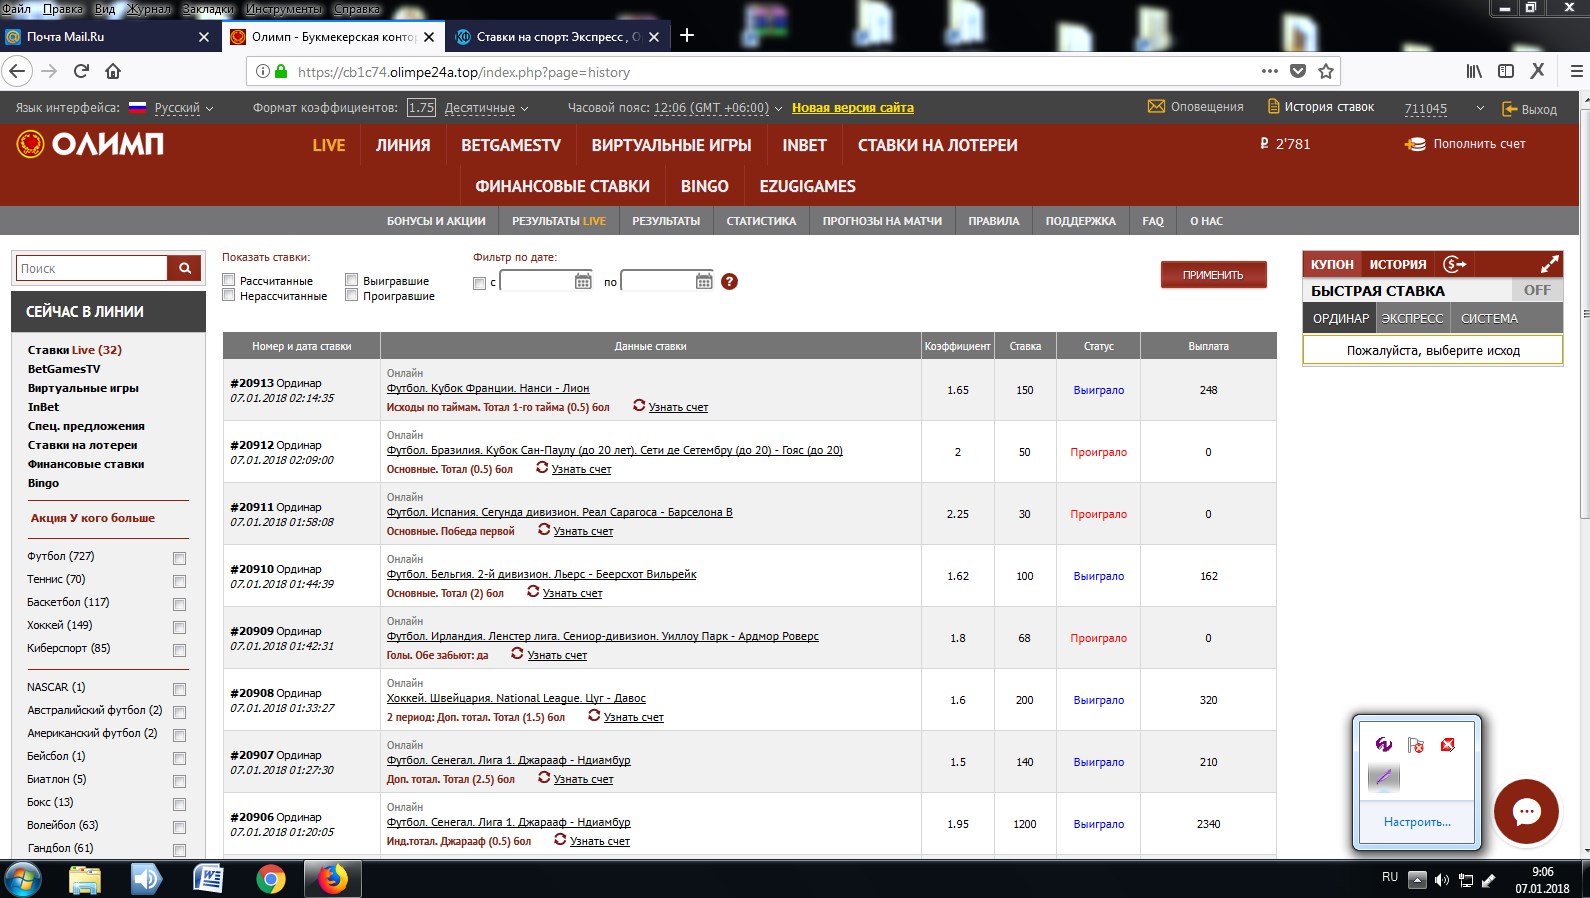Open Акция У кого больше link
Viewport: 1590px width, 898px height.
(93, 518)
